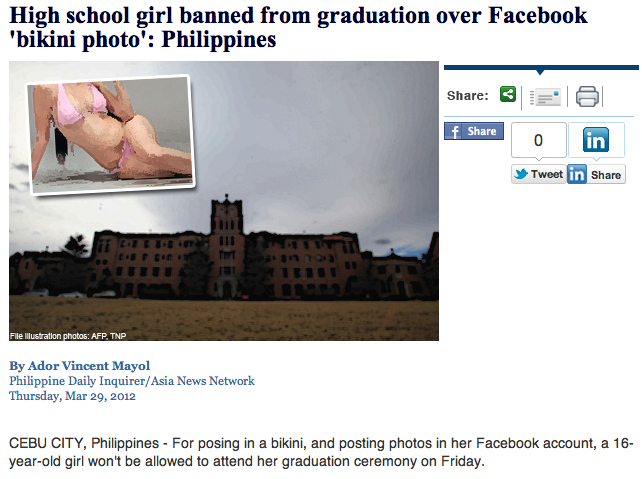Click the Twitter bird icon

[521, 174]
